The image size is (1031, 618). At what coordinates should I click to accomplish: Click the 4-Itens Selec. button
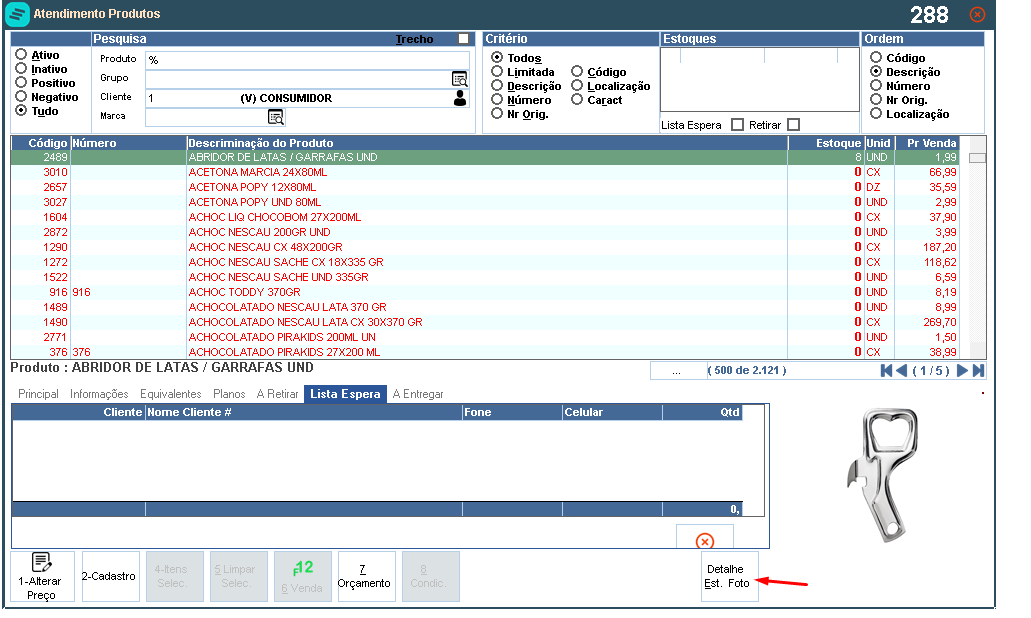pos(174,577)
